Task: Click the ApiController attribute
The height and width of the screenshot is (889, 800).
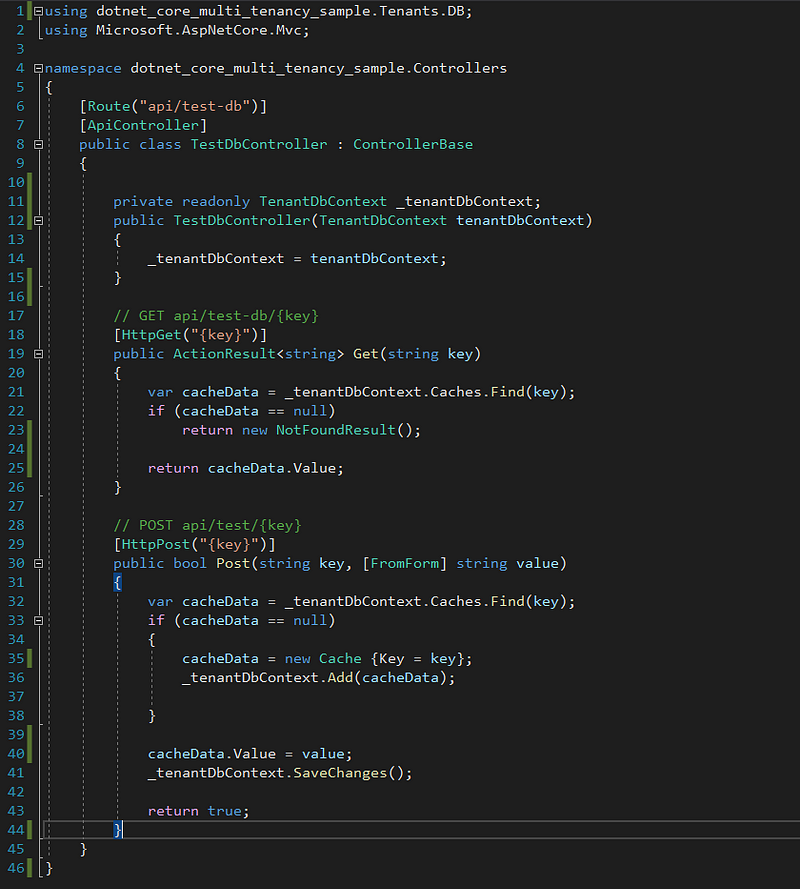Action: (143, 125)
